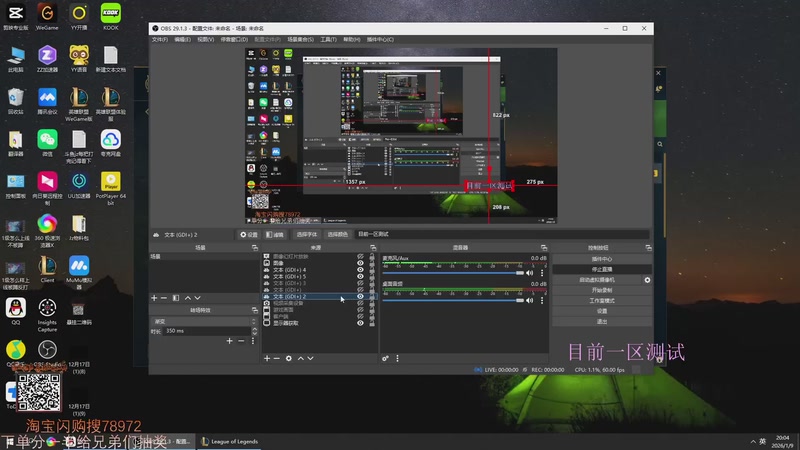This screenshot has height=450, width=800.
Task: Click the 工作室模式 button
Action: click(602, 301)
